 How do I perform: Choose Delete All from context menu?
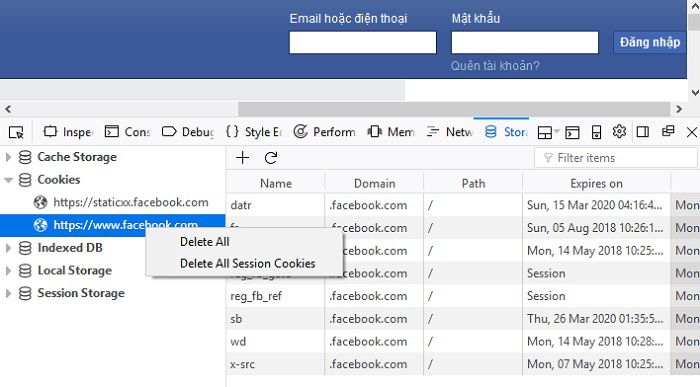(x=204, y=241)
